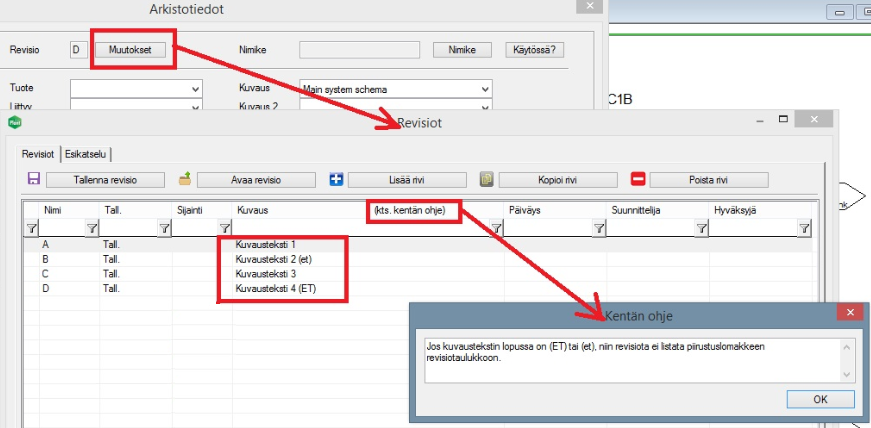Switch to the Revisiot tab
The height and width of the screenshot is (428, 871).
(38, 154)
